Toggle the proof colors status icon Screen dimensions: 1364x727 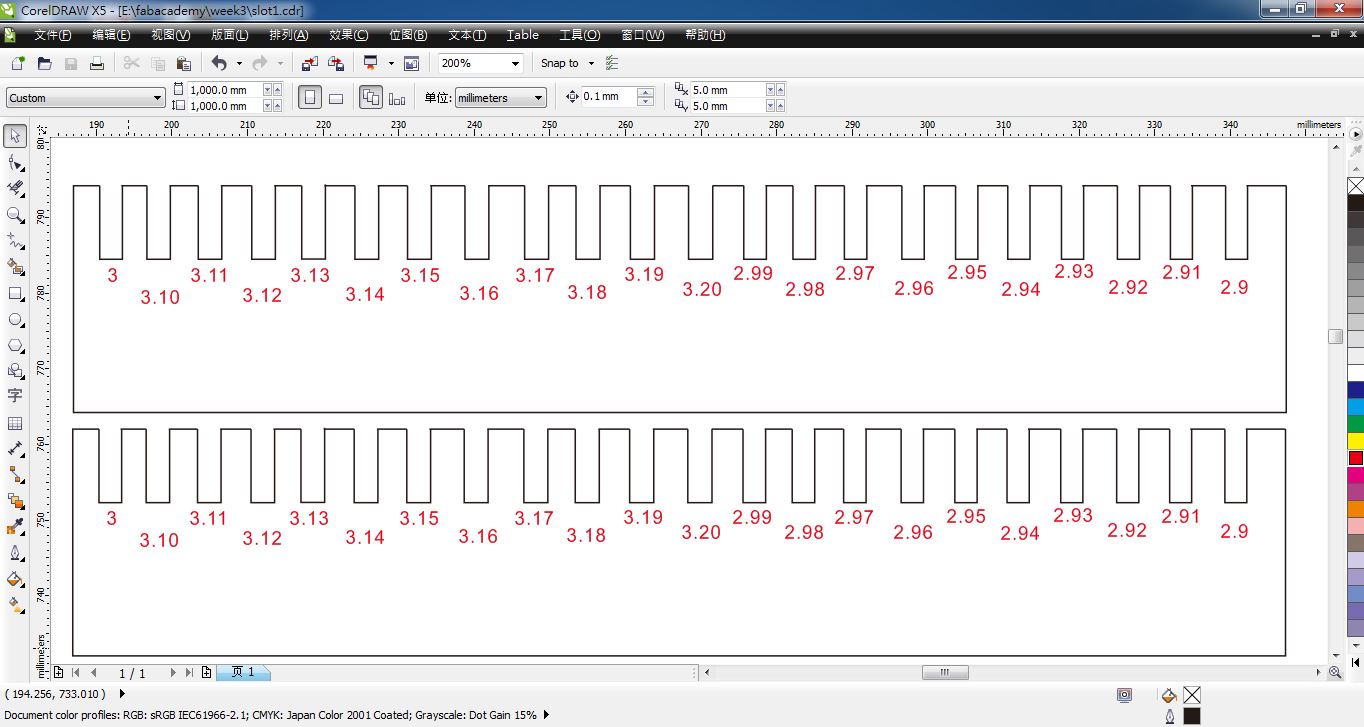pos(1125,695)
